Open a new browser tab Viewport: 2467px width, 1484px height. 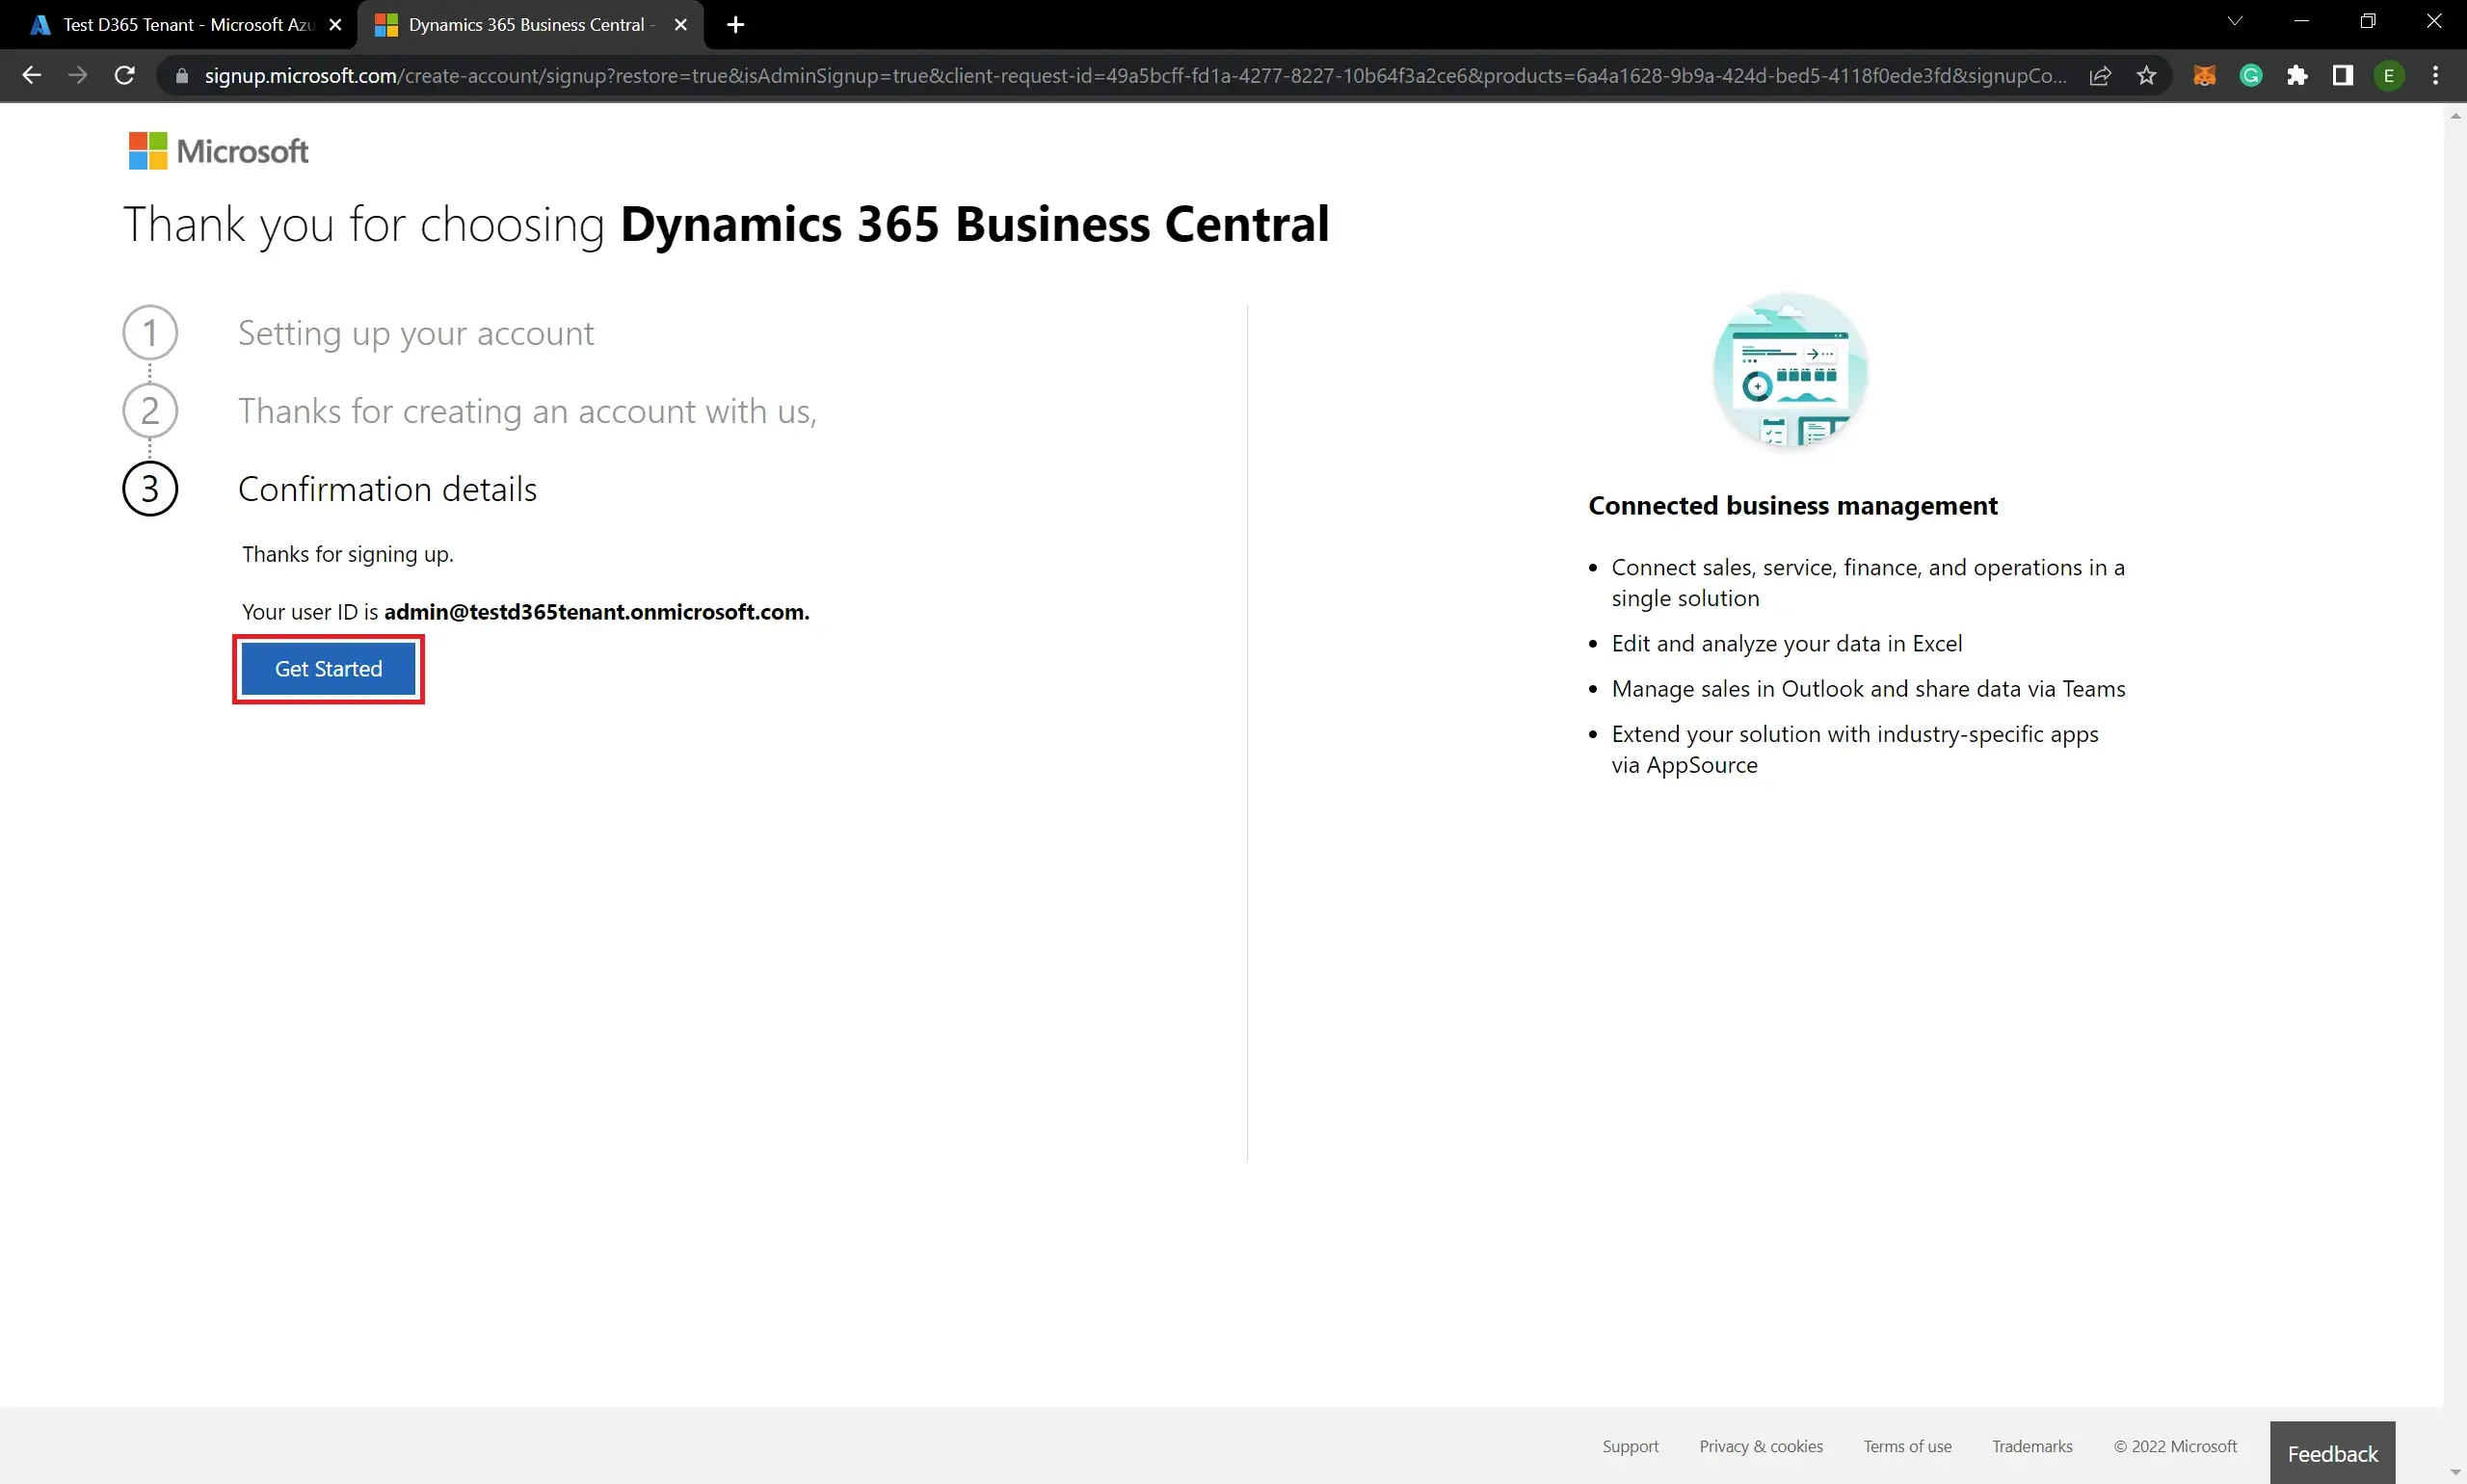(736, 25)
